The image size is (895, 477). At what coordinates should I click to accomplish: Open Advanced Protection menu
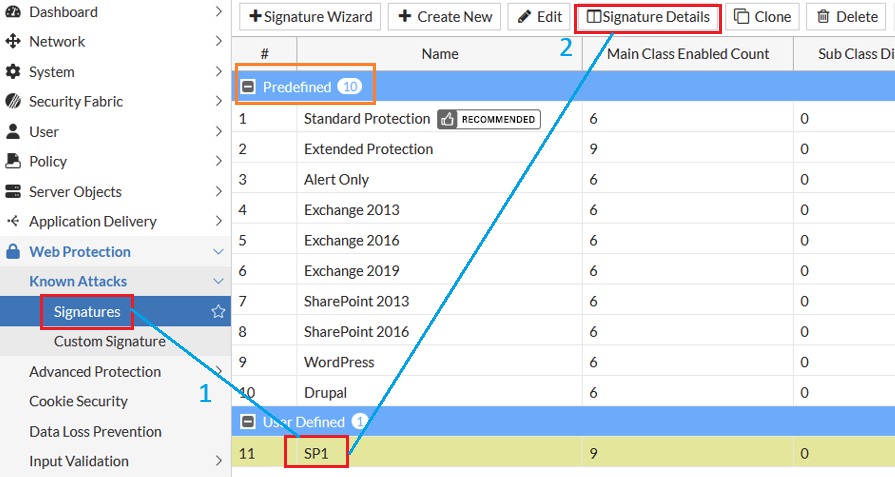coord(95,371)
